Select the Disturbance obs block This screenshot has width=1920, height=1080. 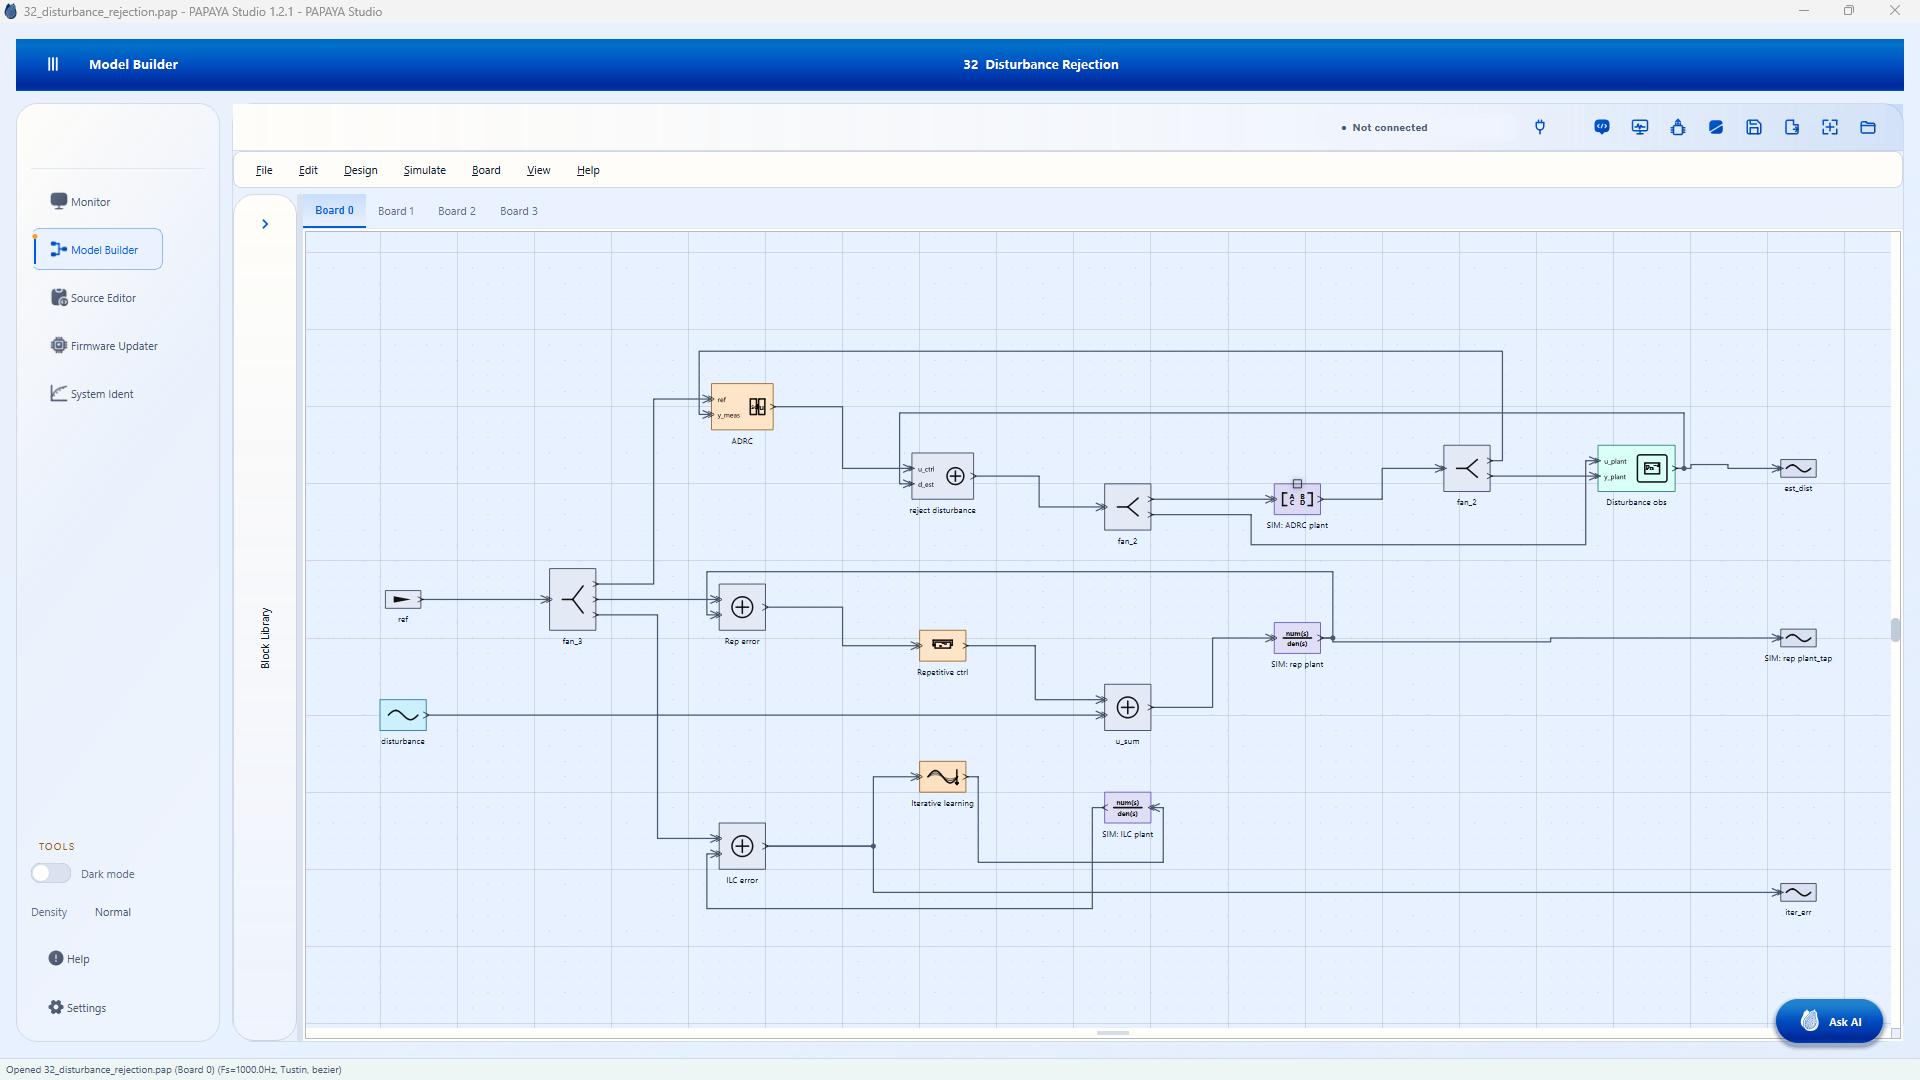point(1636,468)
